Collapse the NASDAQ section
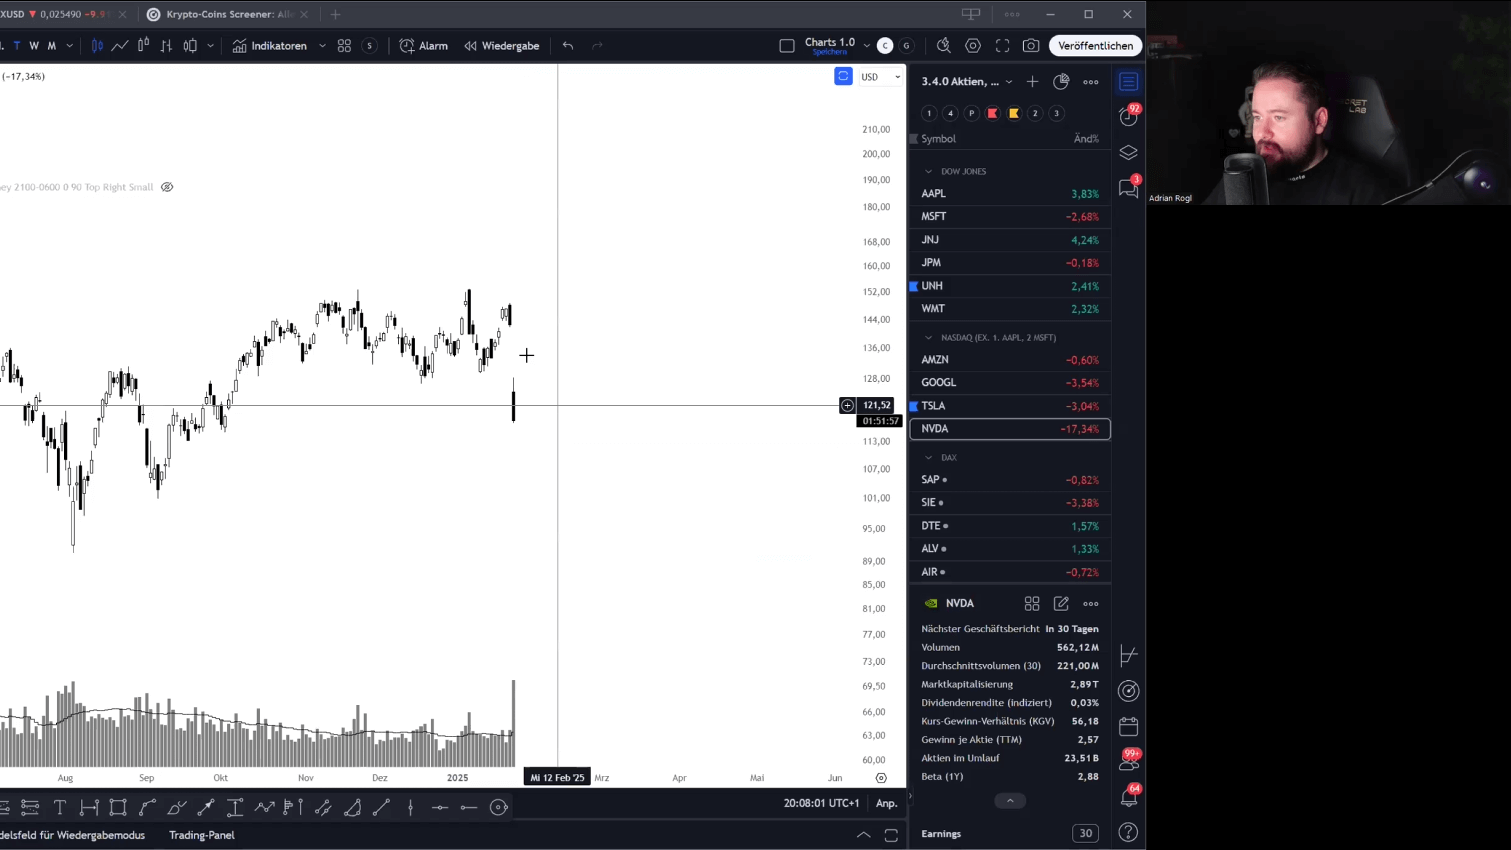 (928, 338)
